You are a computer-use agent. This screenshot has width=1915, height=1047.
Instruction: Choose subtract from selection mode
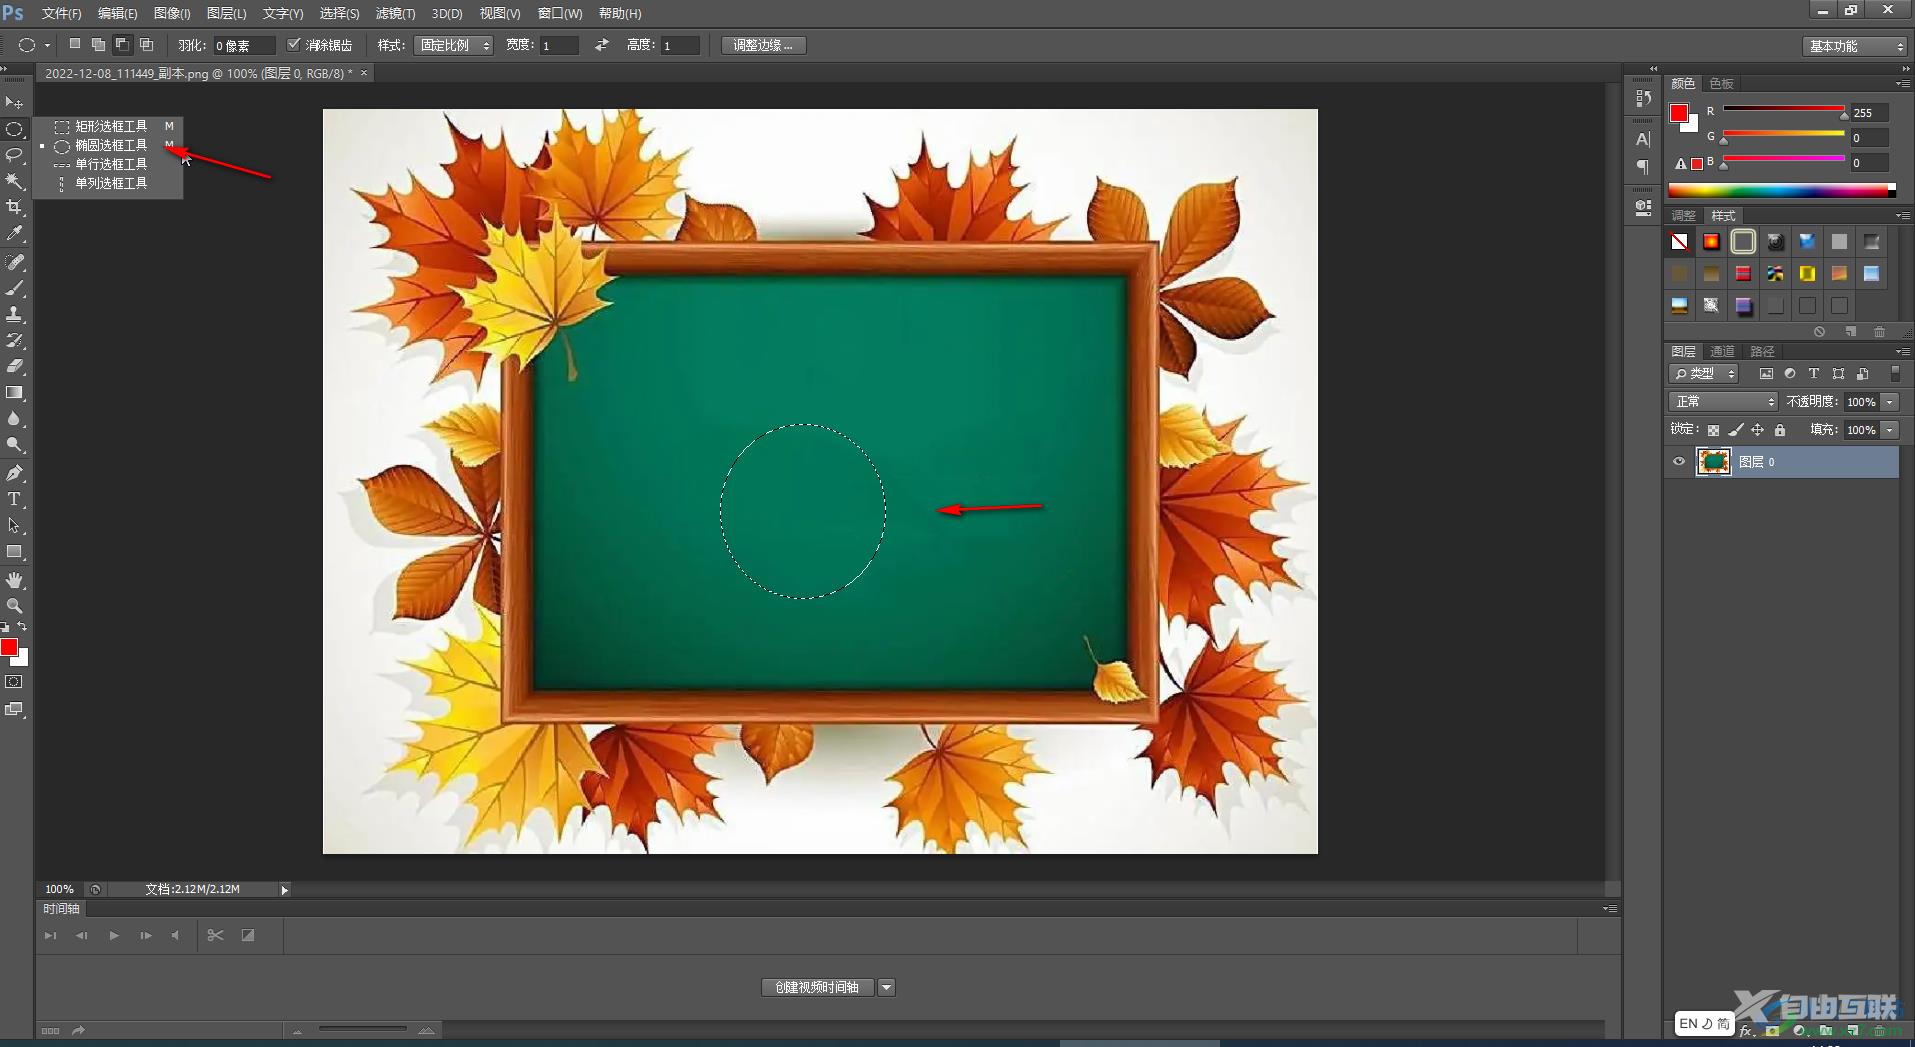click(122, 45)
